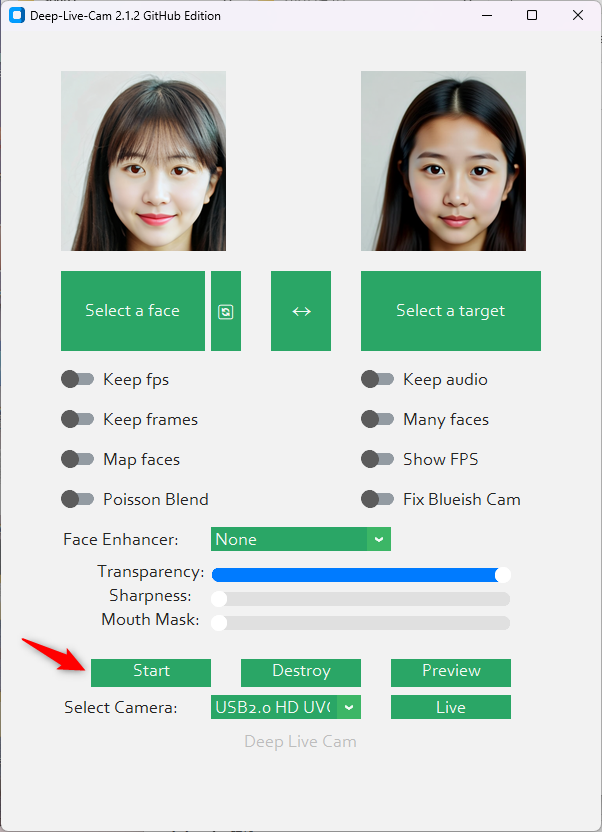Enable Fix Blueish Cam switch

pos(377,499)
